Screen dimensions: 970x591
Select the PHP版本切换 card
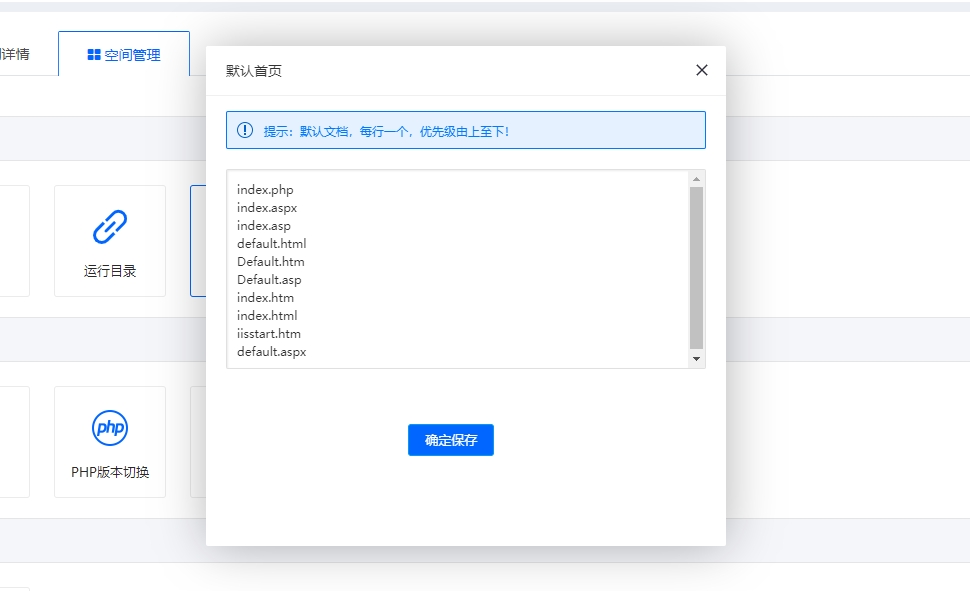pos(110,441)
